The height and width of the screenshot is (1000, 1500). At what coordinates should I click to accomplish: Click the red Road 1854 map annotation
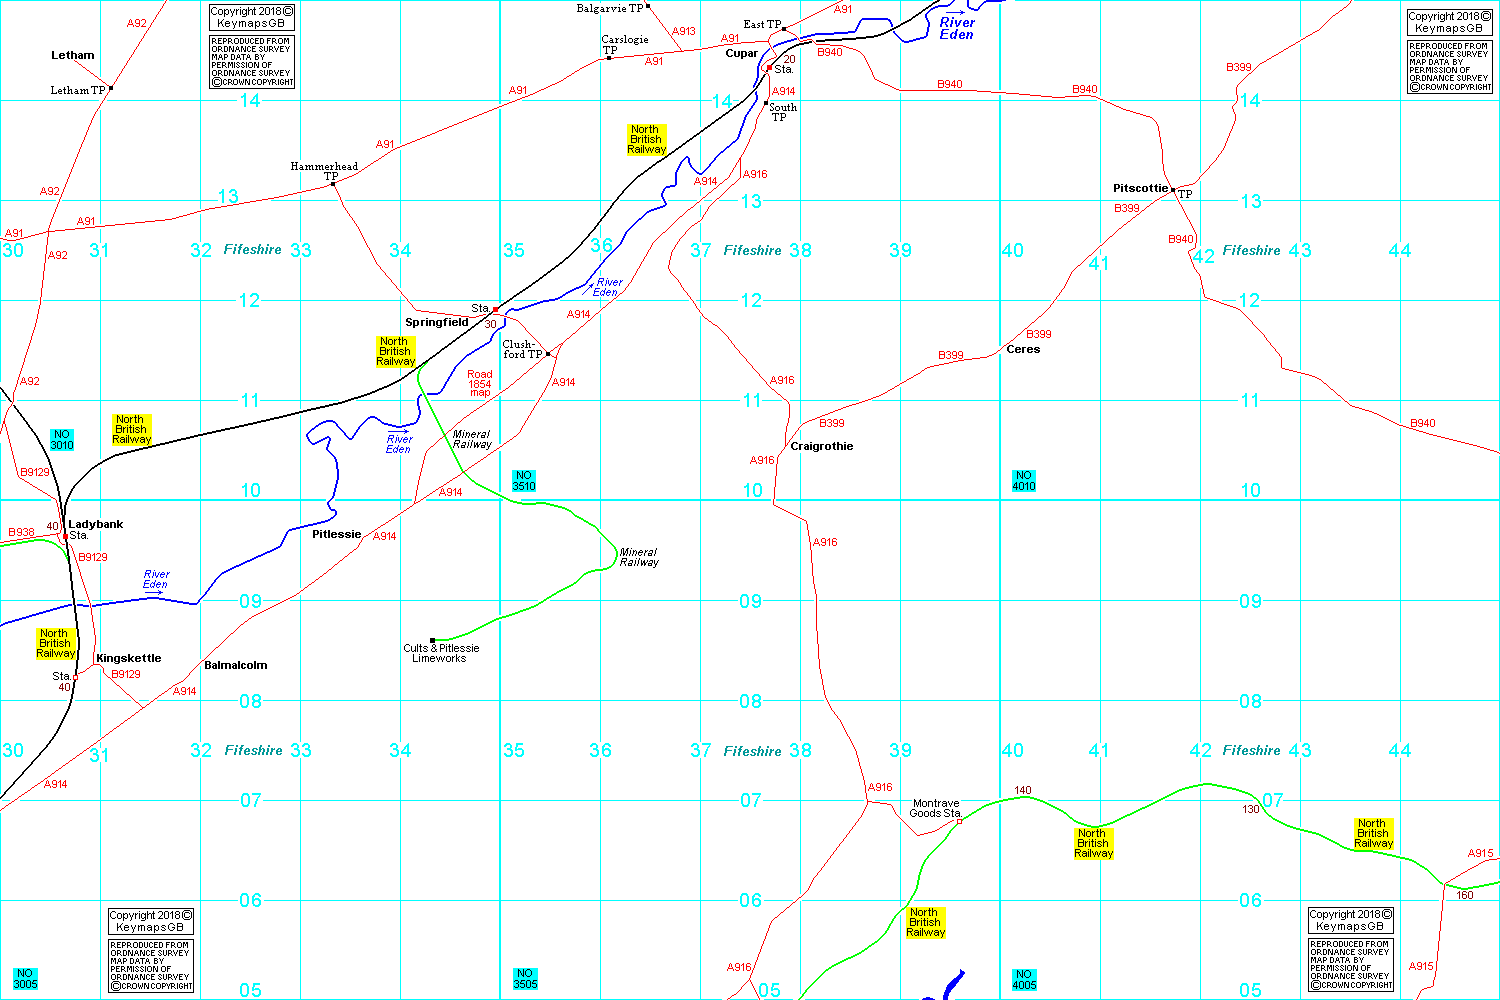[x=480, y=383]
